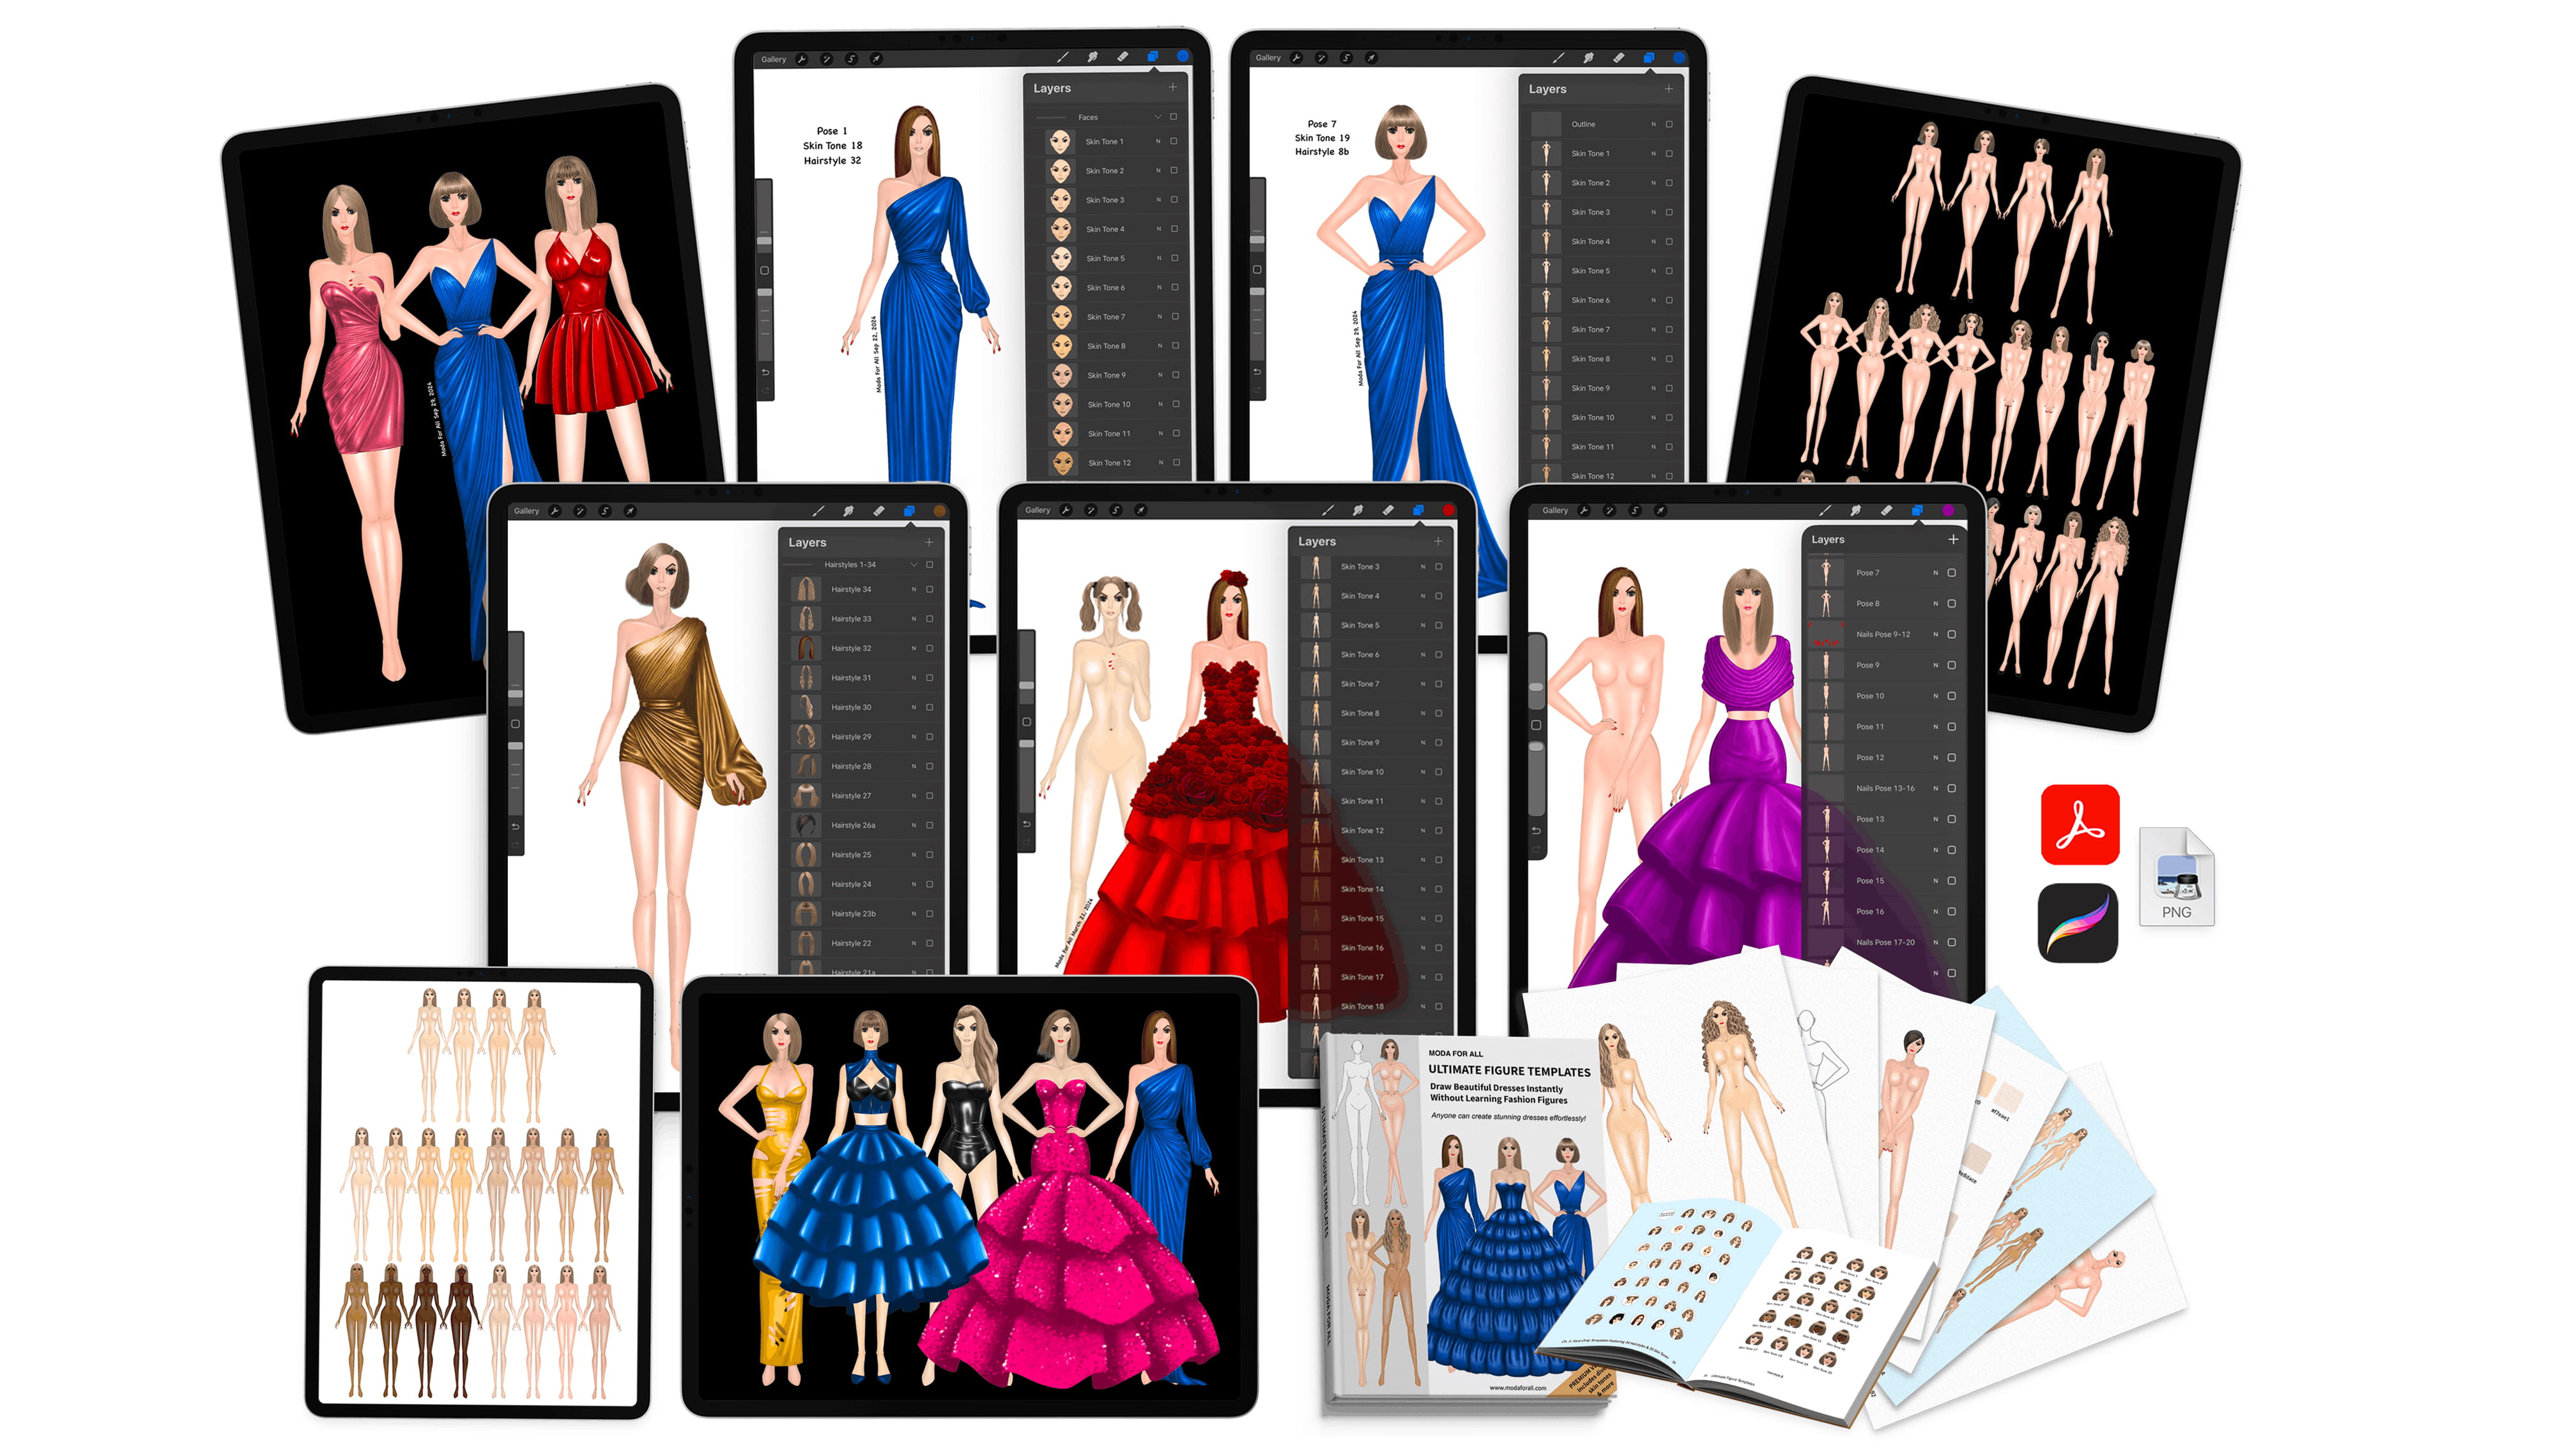The width and height of the screenshot is (2576, 1449).
Task: Enable face Skin Tone 4 layer checkbox on Pose 1 screen
Action: tap(1175, 229)
